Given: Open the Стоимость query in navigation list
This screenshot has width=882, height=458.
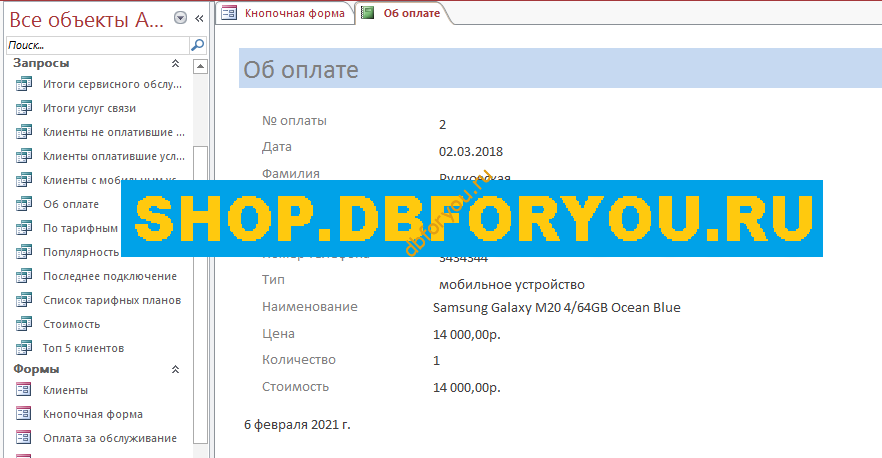Looking at the screenshot, I should [x=71, y=324].
